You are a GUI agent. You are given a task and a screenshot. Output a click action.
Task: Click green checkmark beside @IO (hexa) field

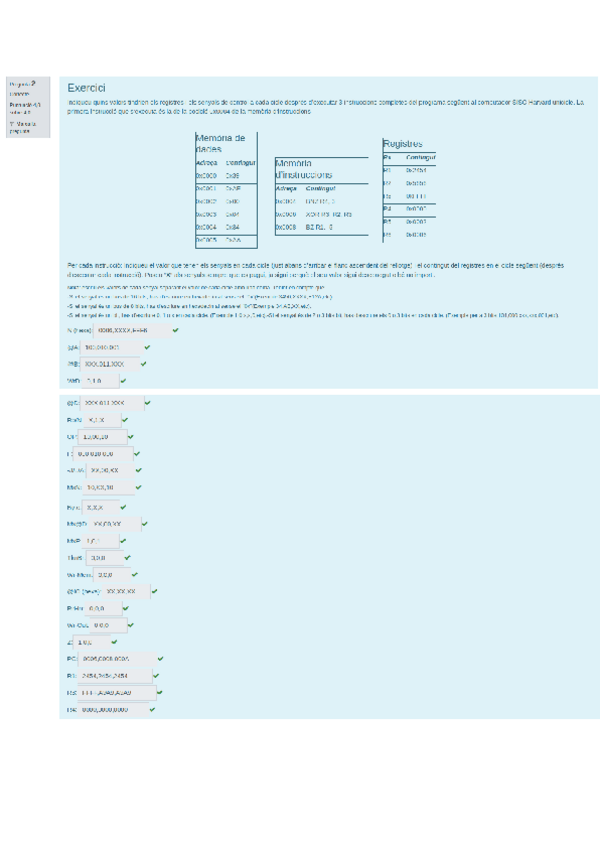click(x=154, y=591)
